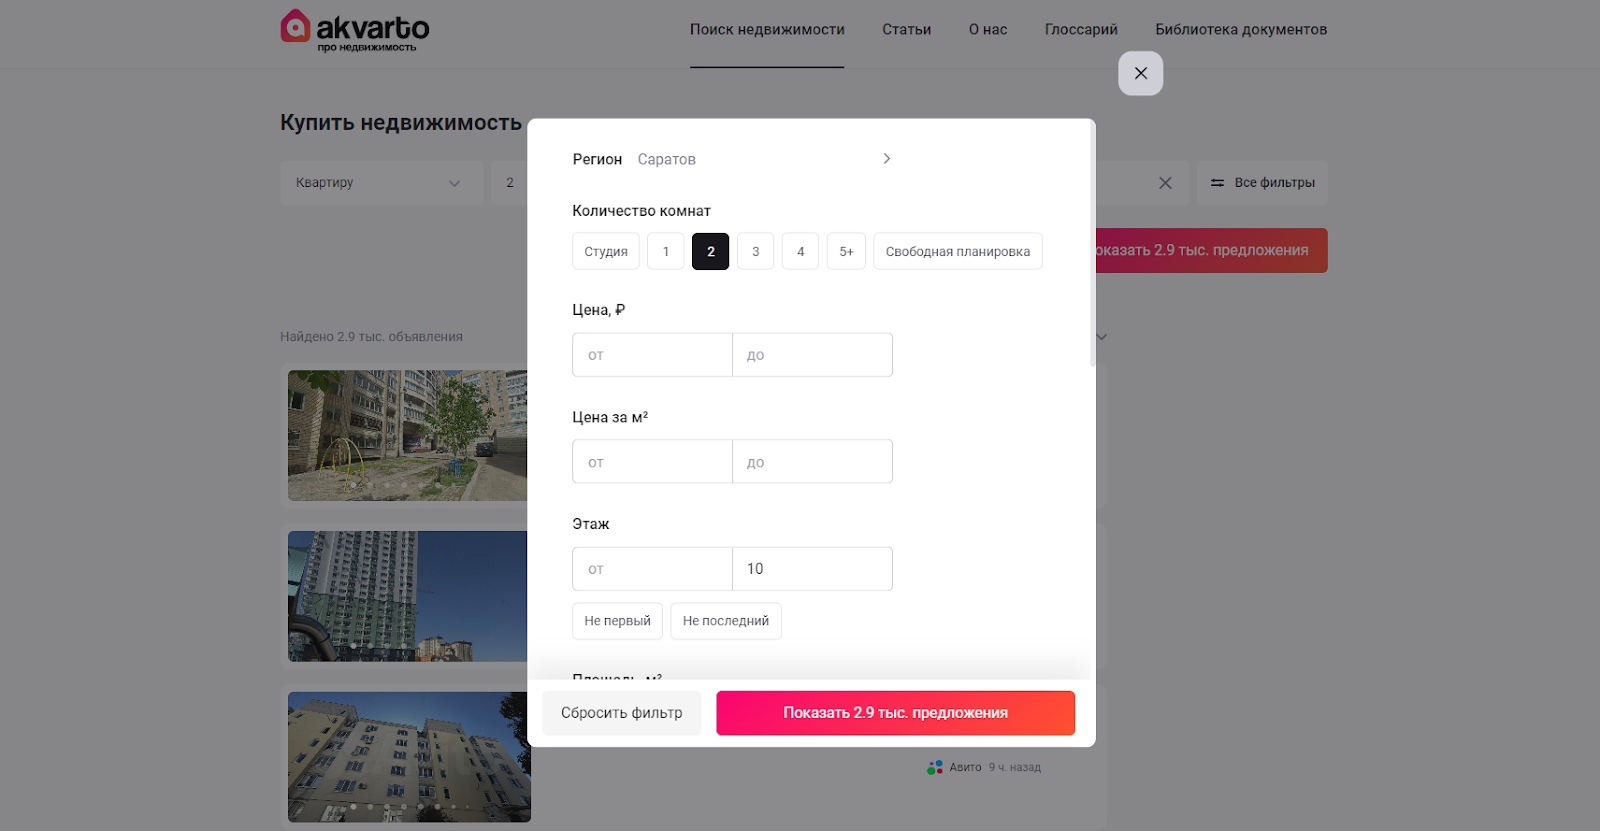
Task: Open third listing building photo thumbnail
Action: (x=409, y=757)
